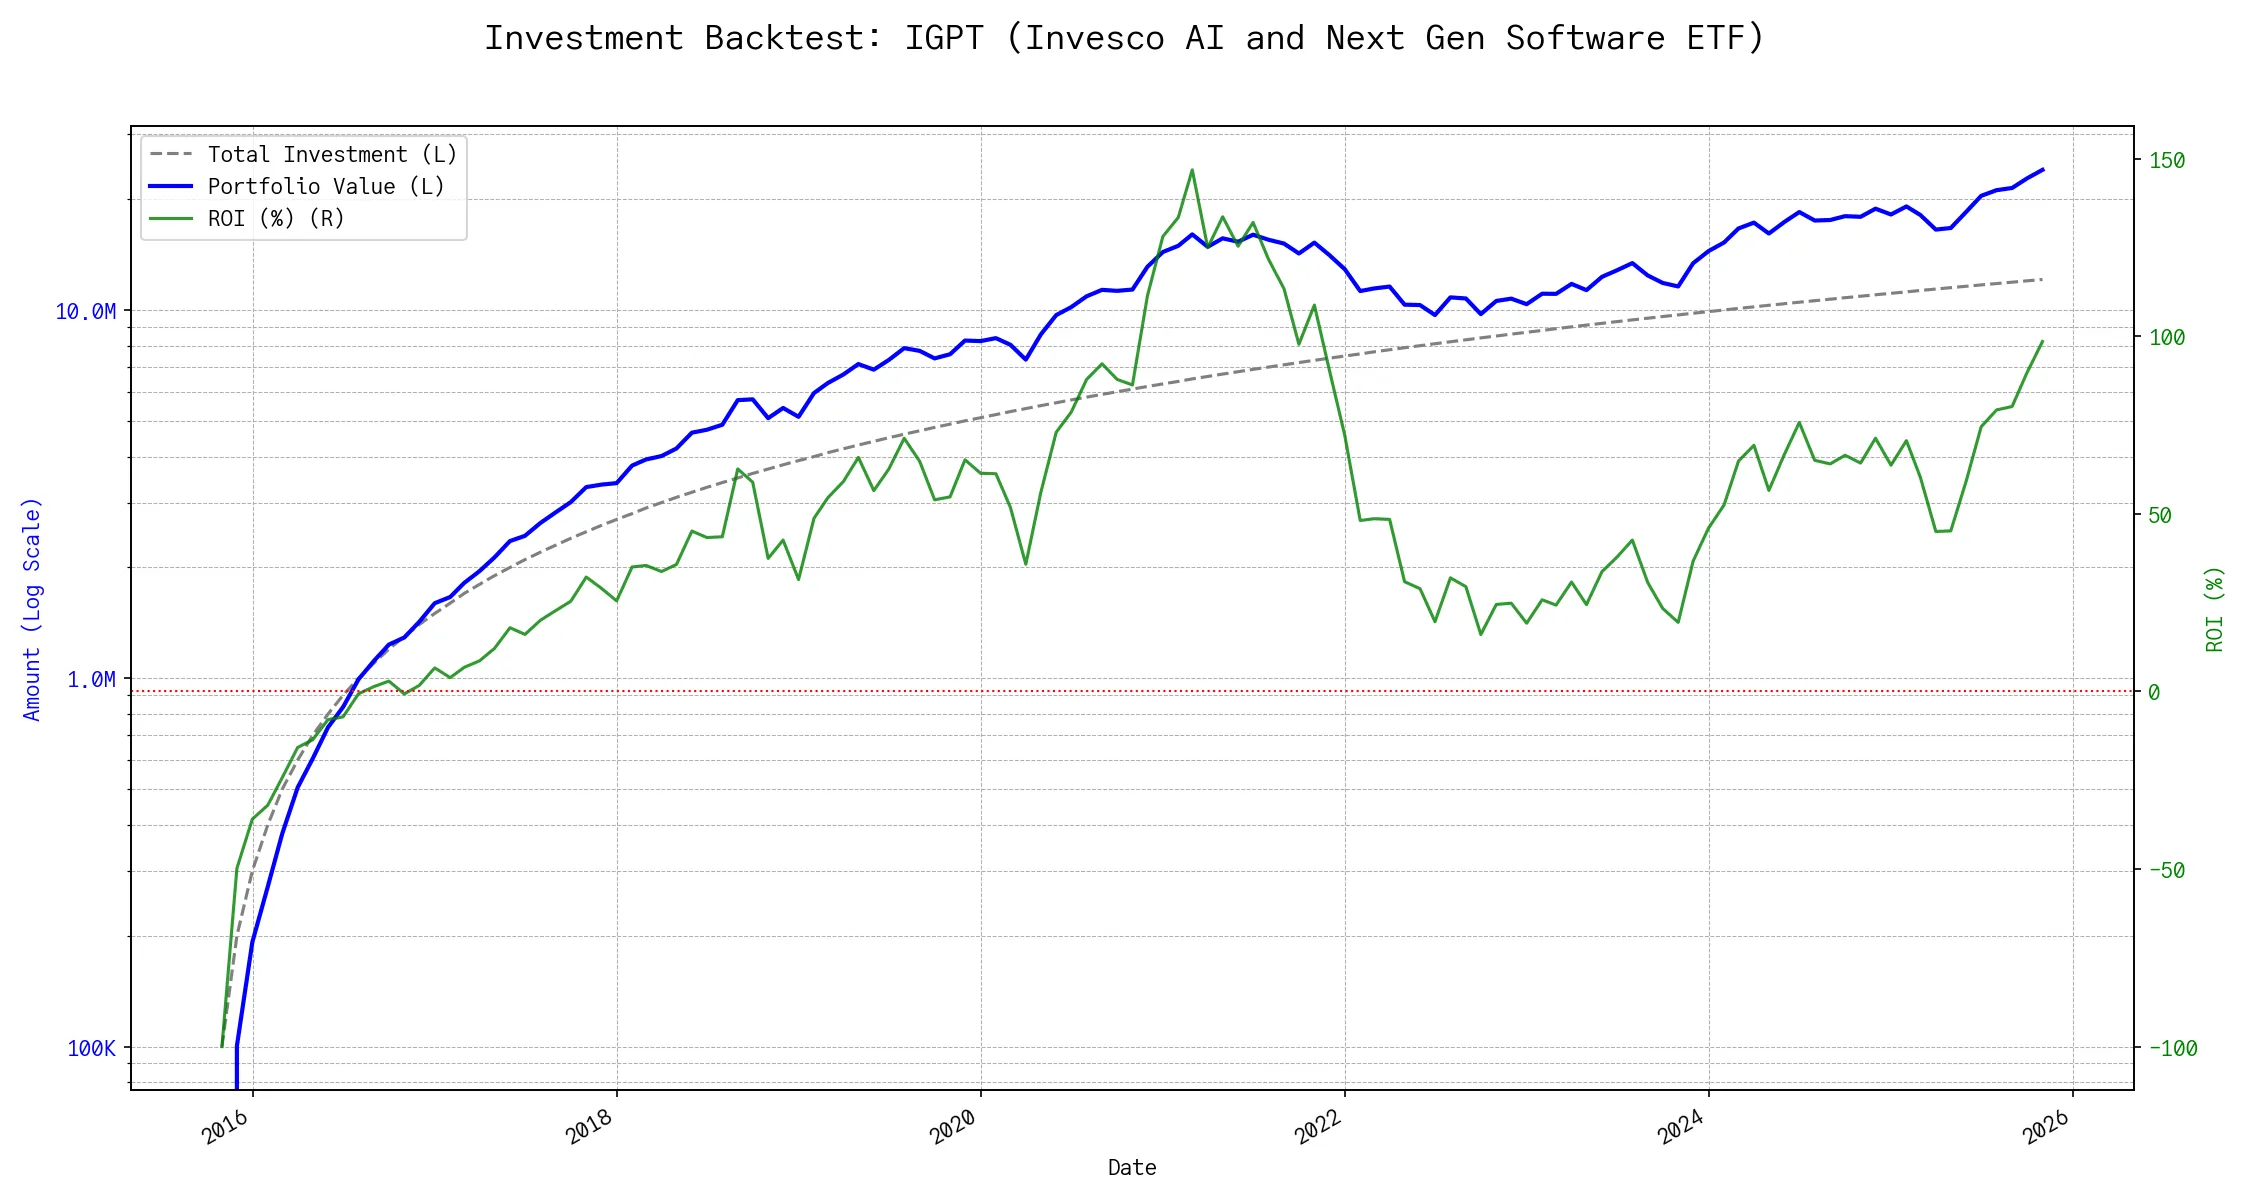Click the dashed gray legend swatch
Screen dimensions: 2250x1200
pyautogui.click(x=171, y=155)
